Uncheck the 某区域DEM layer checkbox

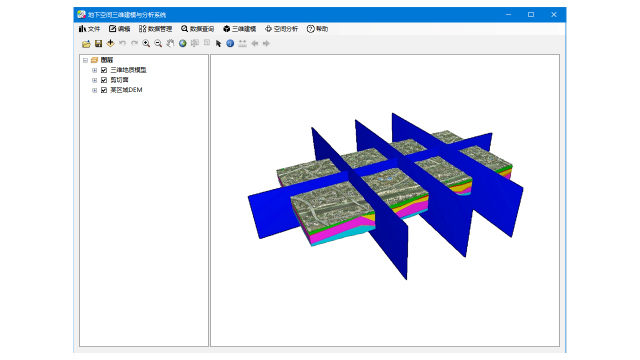pyautogui.click(x=104, y=90)
